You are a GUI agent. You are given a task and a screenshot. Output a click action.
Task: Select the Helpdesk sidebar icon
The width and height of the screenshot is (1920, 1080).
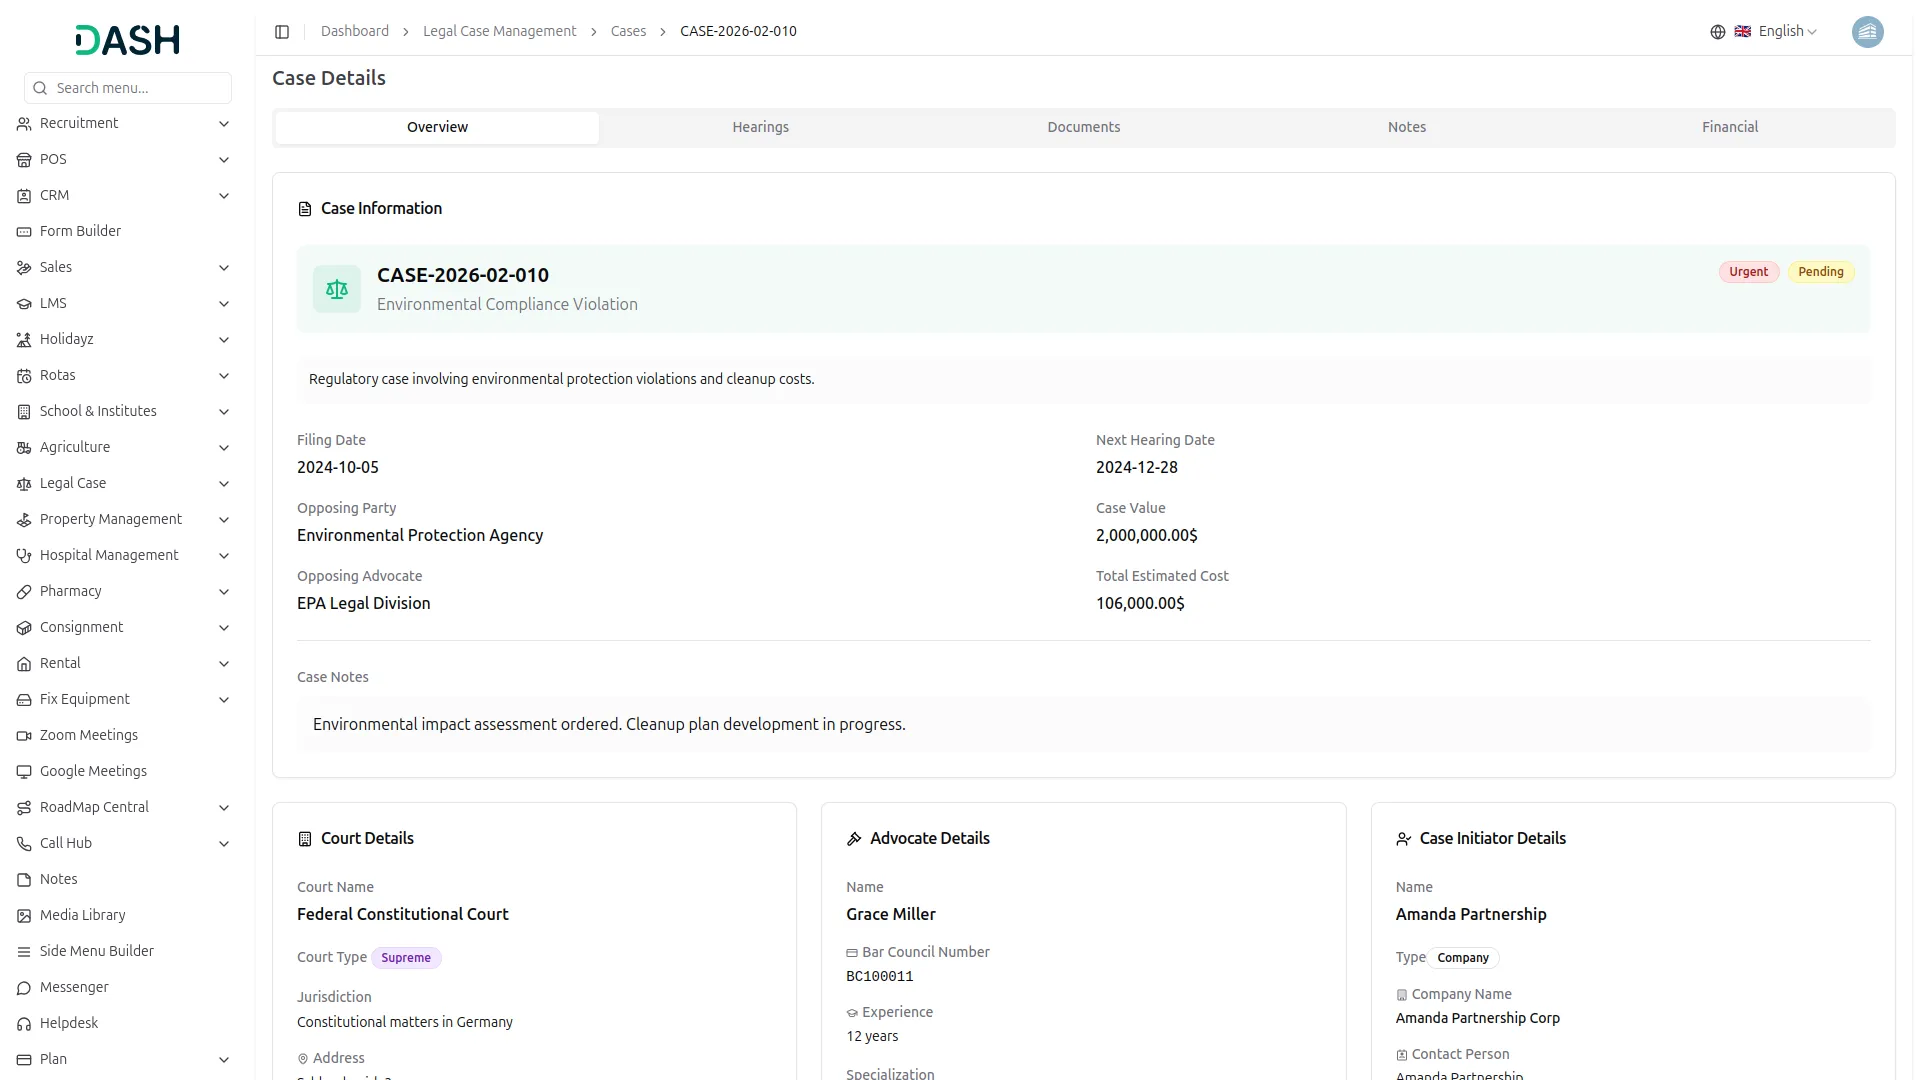pyautogui.click(x=23, y=1023)
